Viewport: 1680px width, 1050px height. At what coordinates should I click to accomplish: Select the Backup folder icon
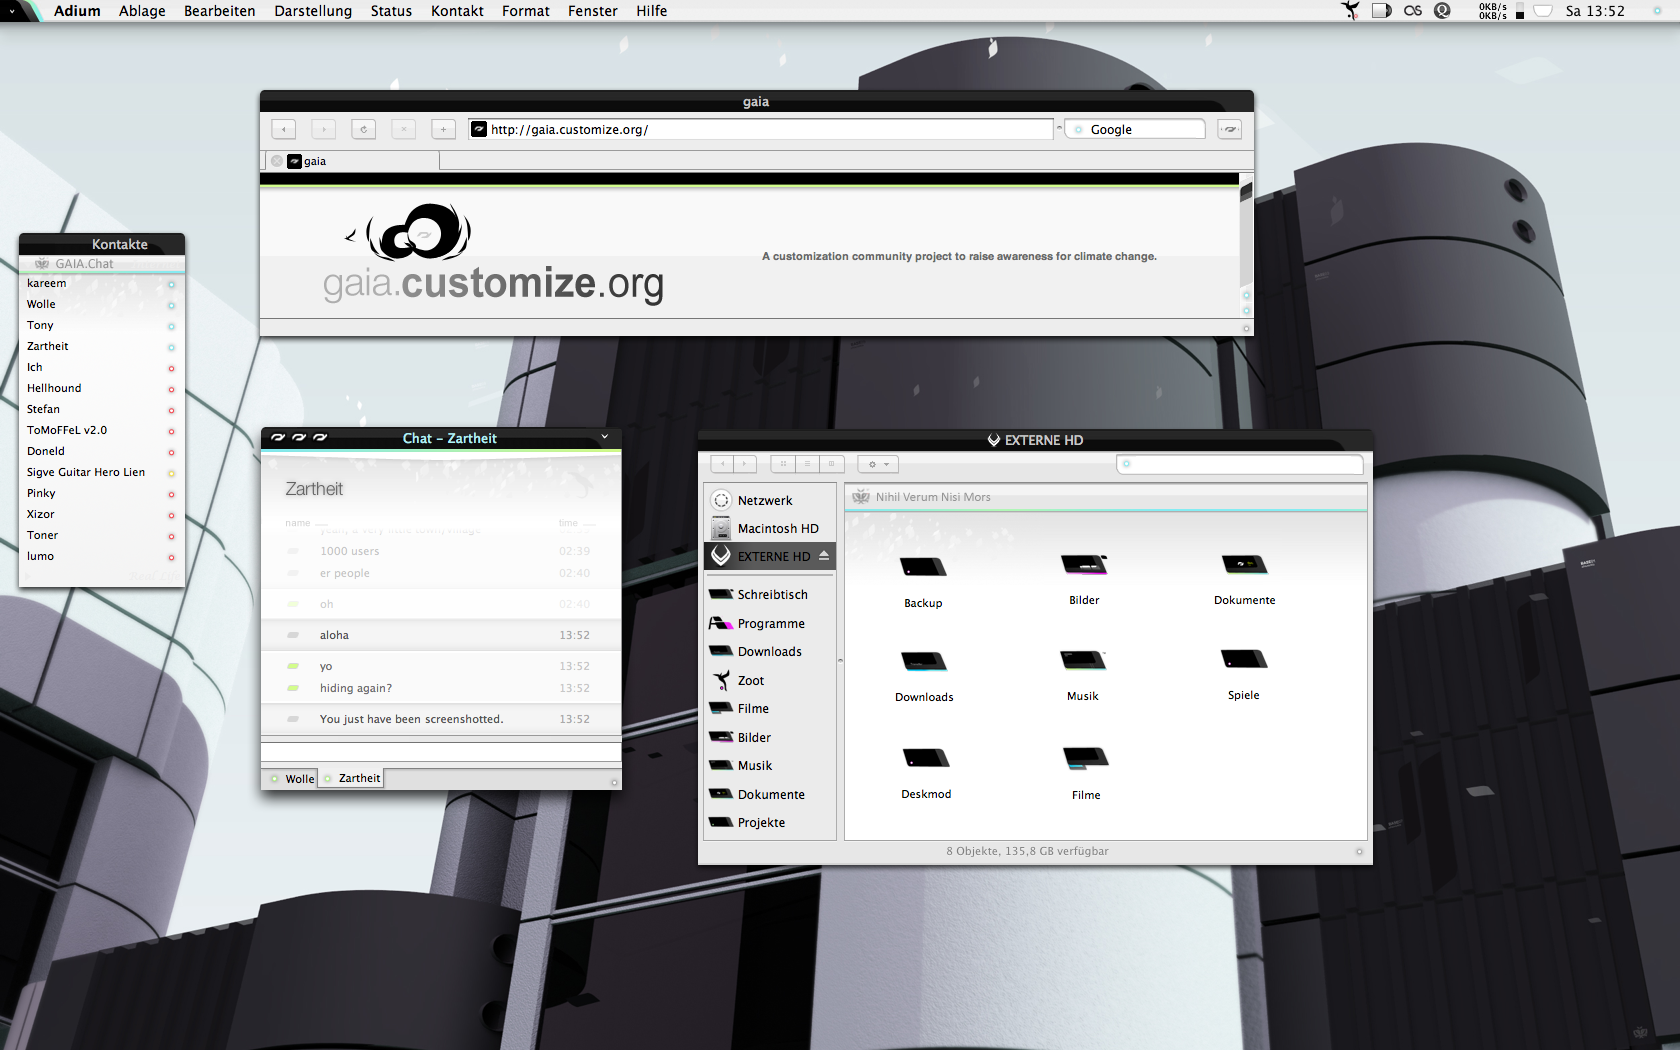click(923, 568)
